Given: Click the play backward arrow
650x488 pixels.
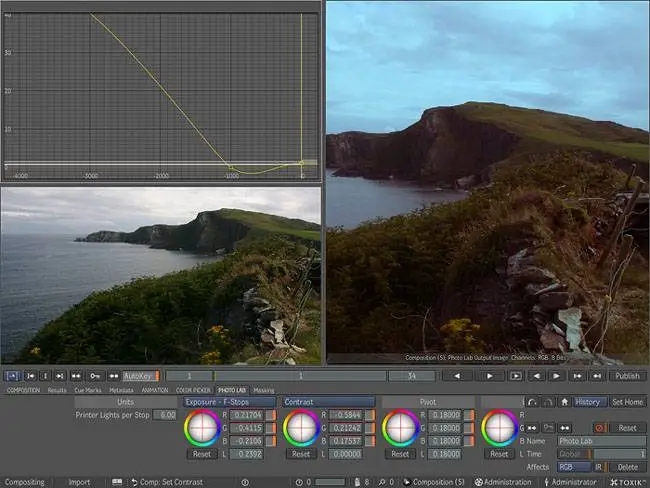Looking at the screenshot, I should 457,376.
